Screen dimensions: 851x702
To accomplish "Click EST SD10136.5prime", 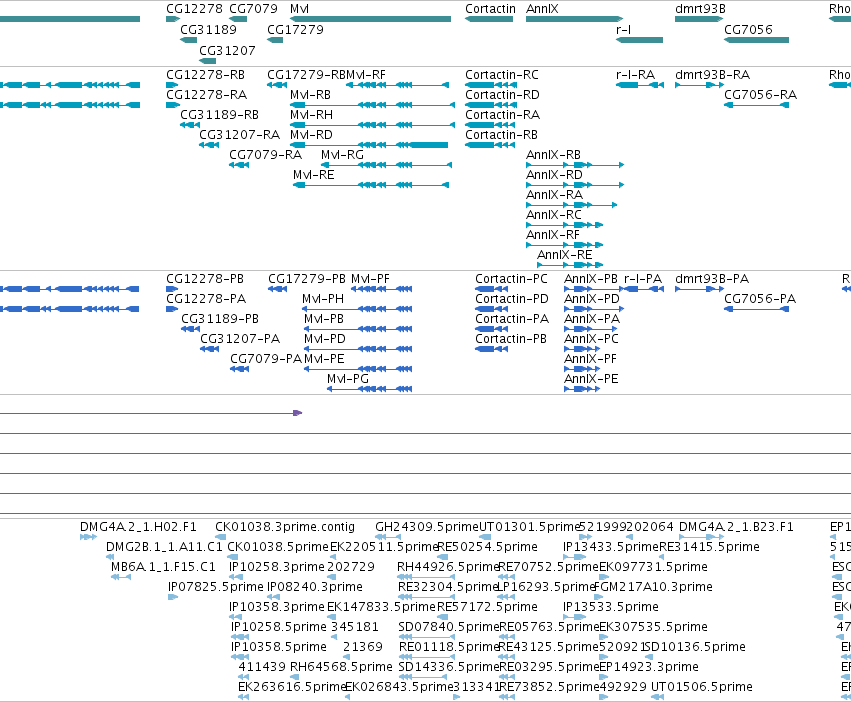I will (x=648, y=657).
